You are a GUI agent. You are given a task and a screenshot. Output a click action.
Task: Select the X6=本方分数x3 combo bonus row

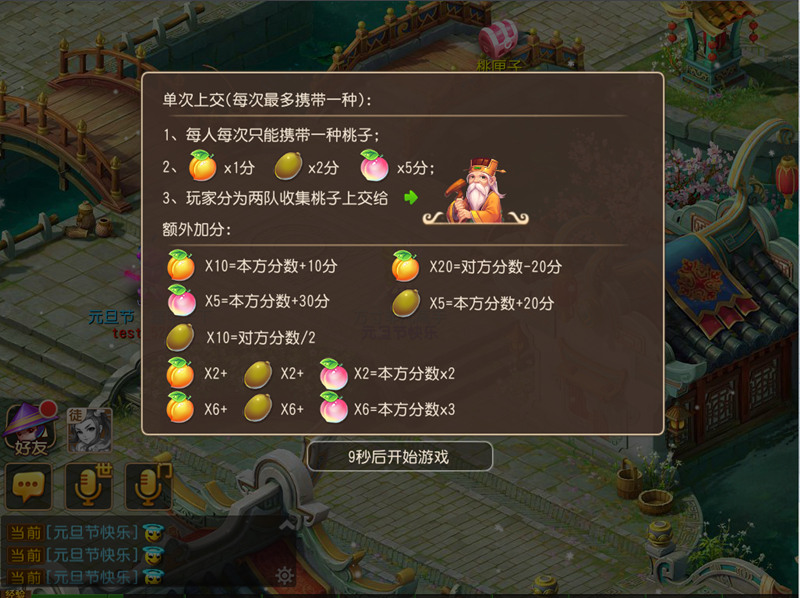[311, 409]
